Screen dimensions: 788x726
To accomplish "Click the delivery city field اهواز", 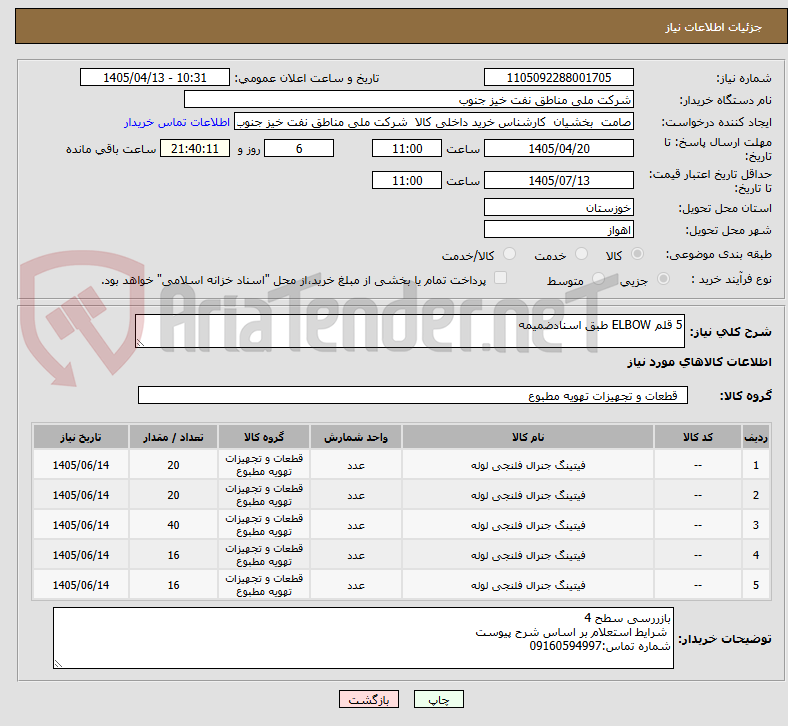I will (558, 230).
